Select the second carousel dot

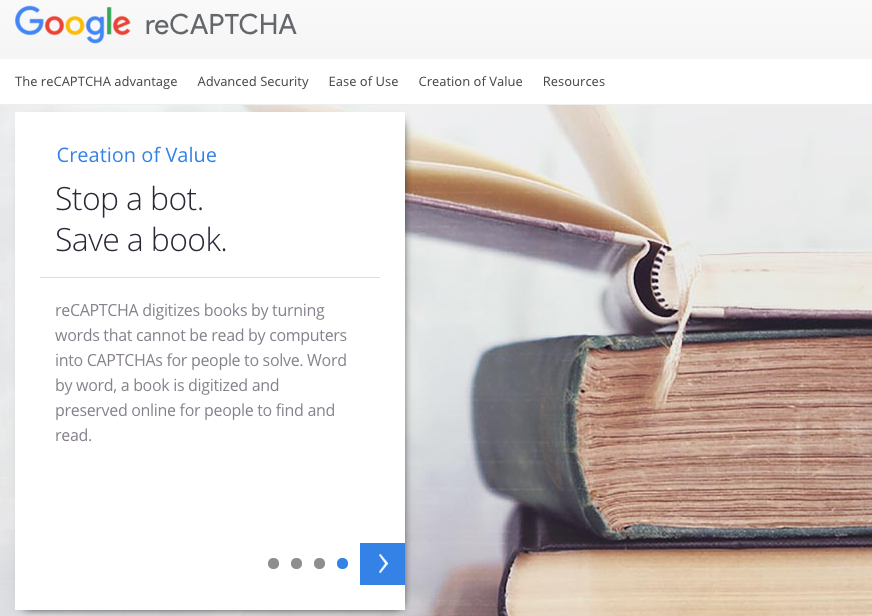tap(296, 563)
